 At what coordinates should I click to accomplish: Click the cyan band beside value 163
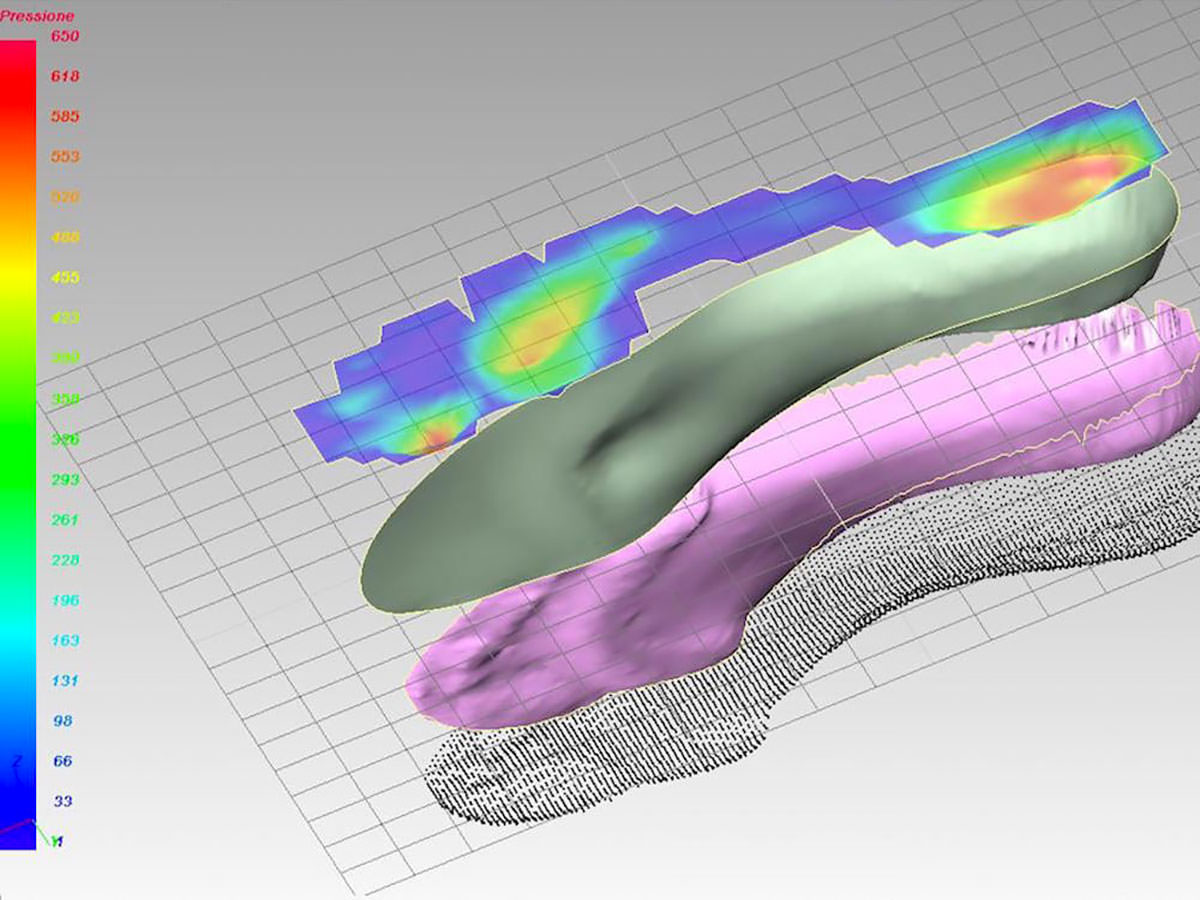18,641
